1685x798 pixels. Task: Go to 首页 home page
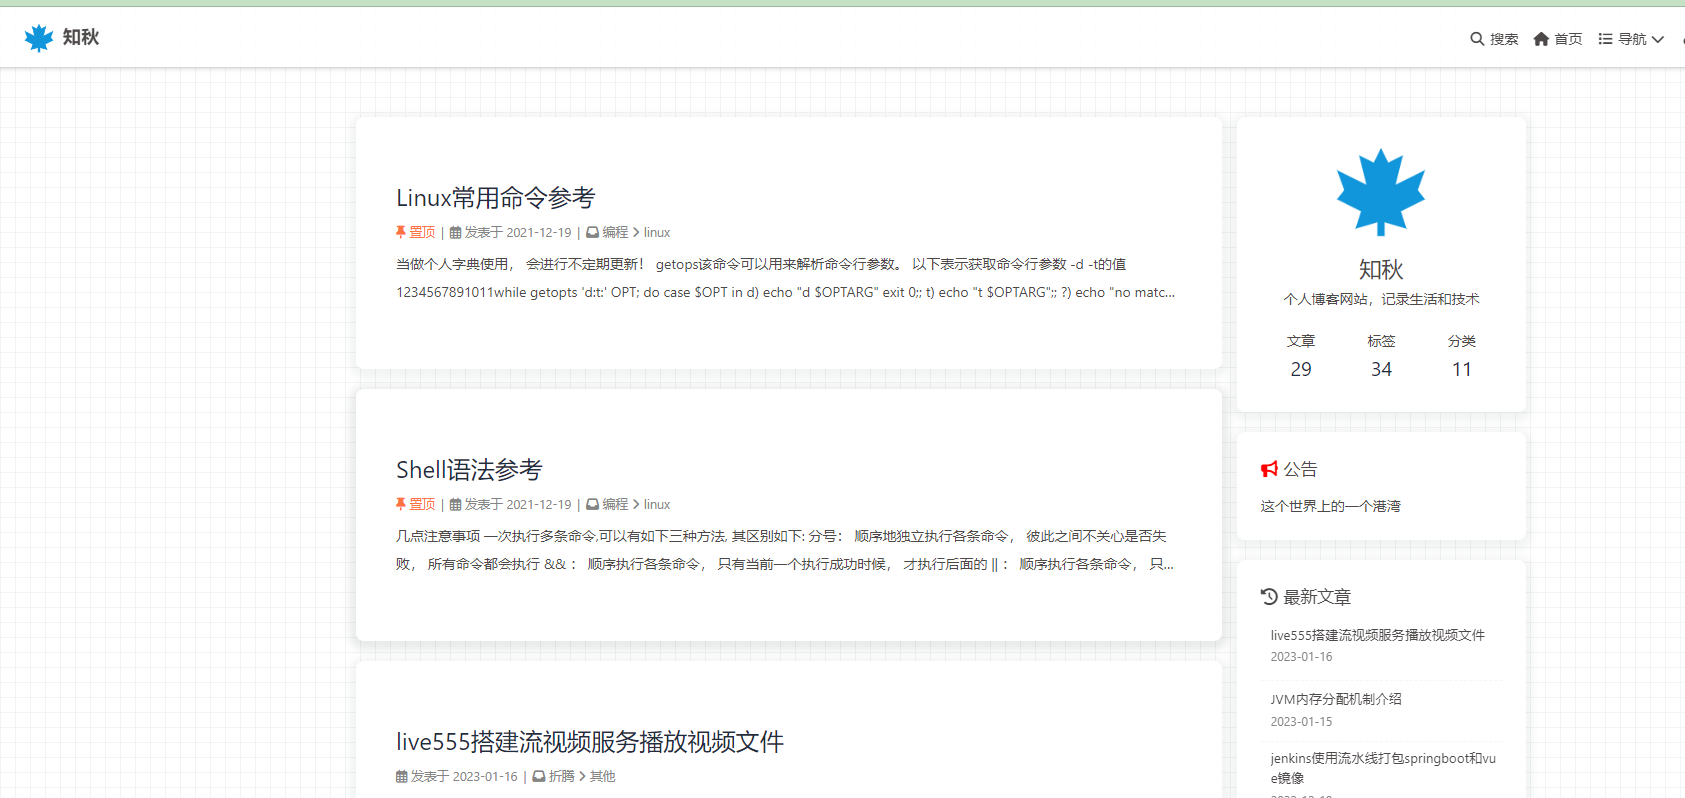click(x=1558, y=39)
